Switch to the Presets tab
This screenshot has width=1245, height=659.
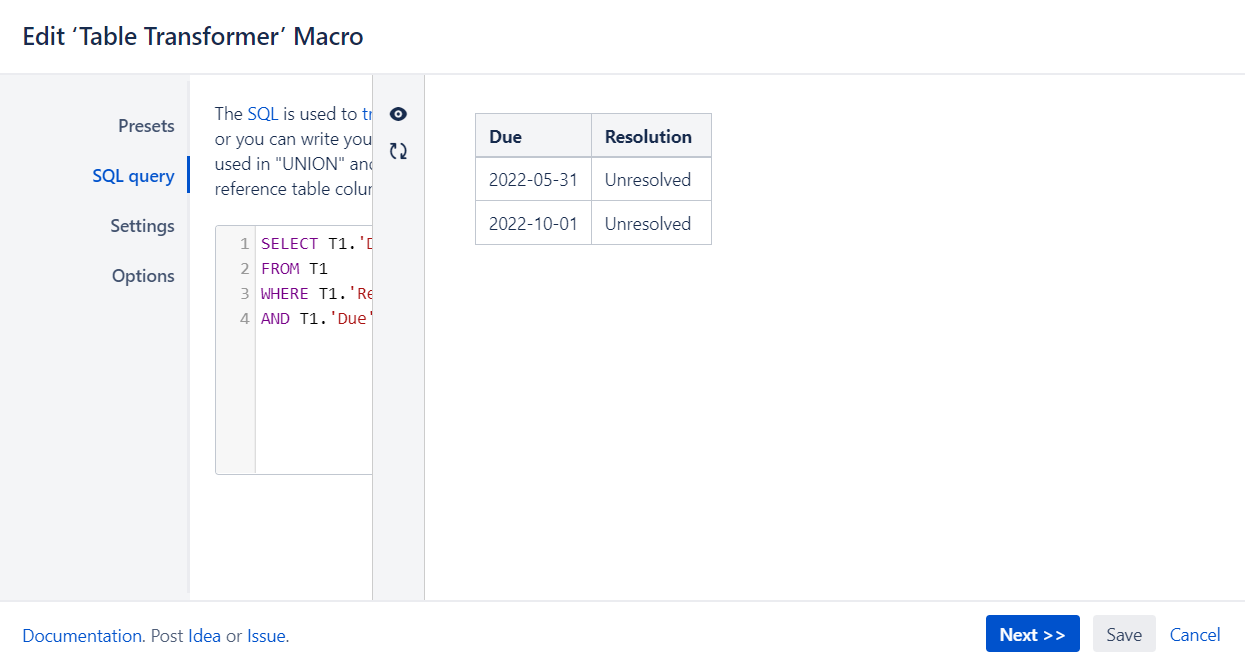coord(146,126)
